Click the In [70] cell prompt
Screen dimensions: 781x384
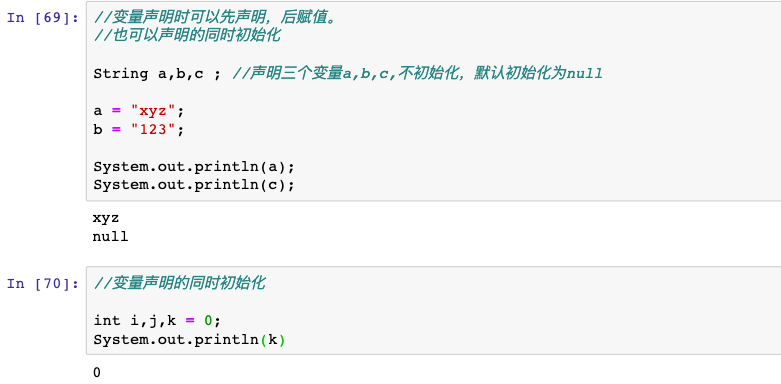[43, 283]
